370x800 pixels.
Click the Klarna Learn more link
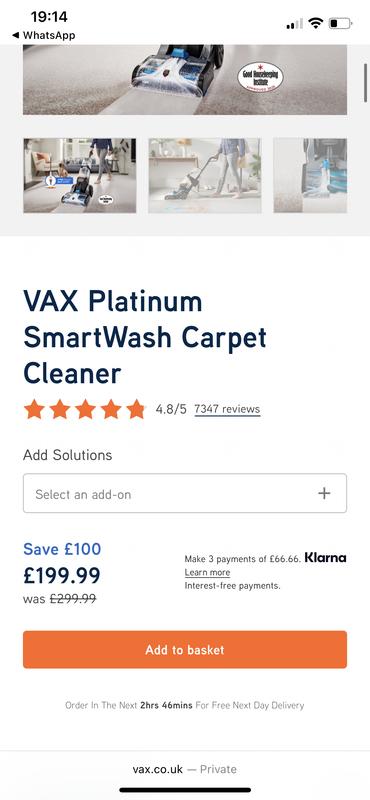click(207, 572)
